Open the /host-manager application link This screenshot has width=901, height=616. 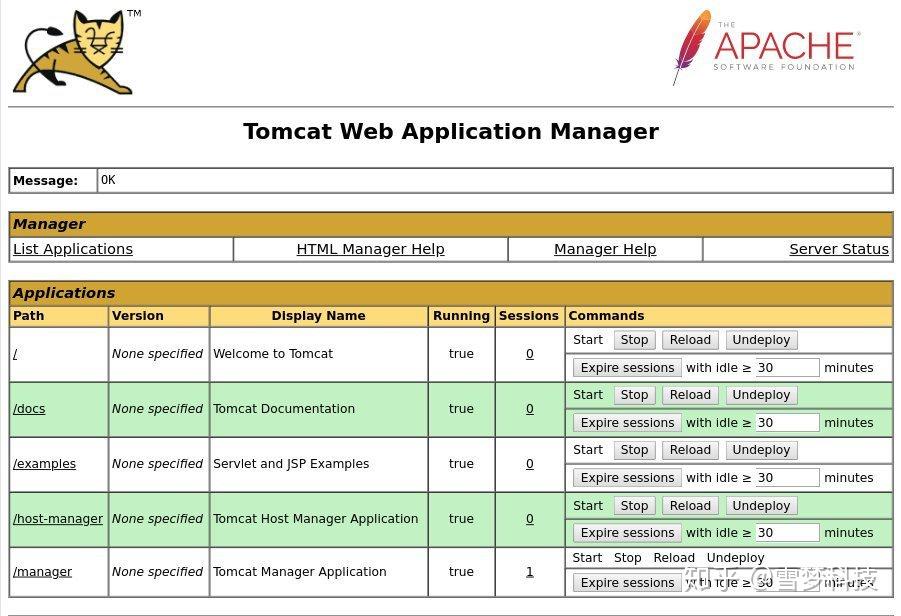pos(58,518)
